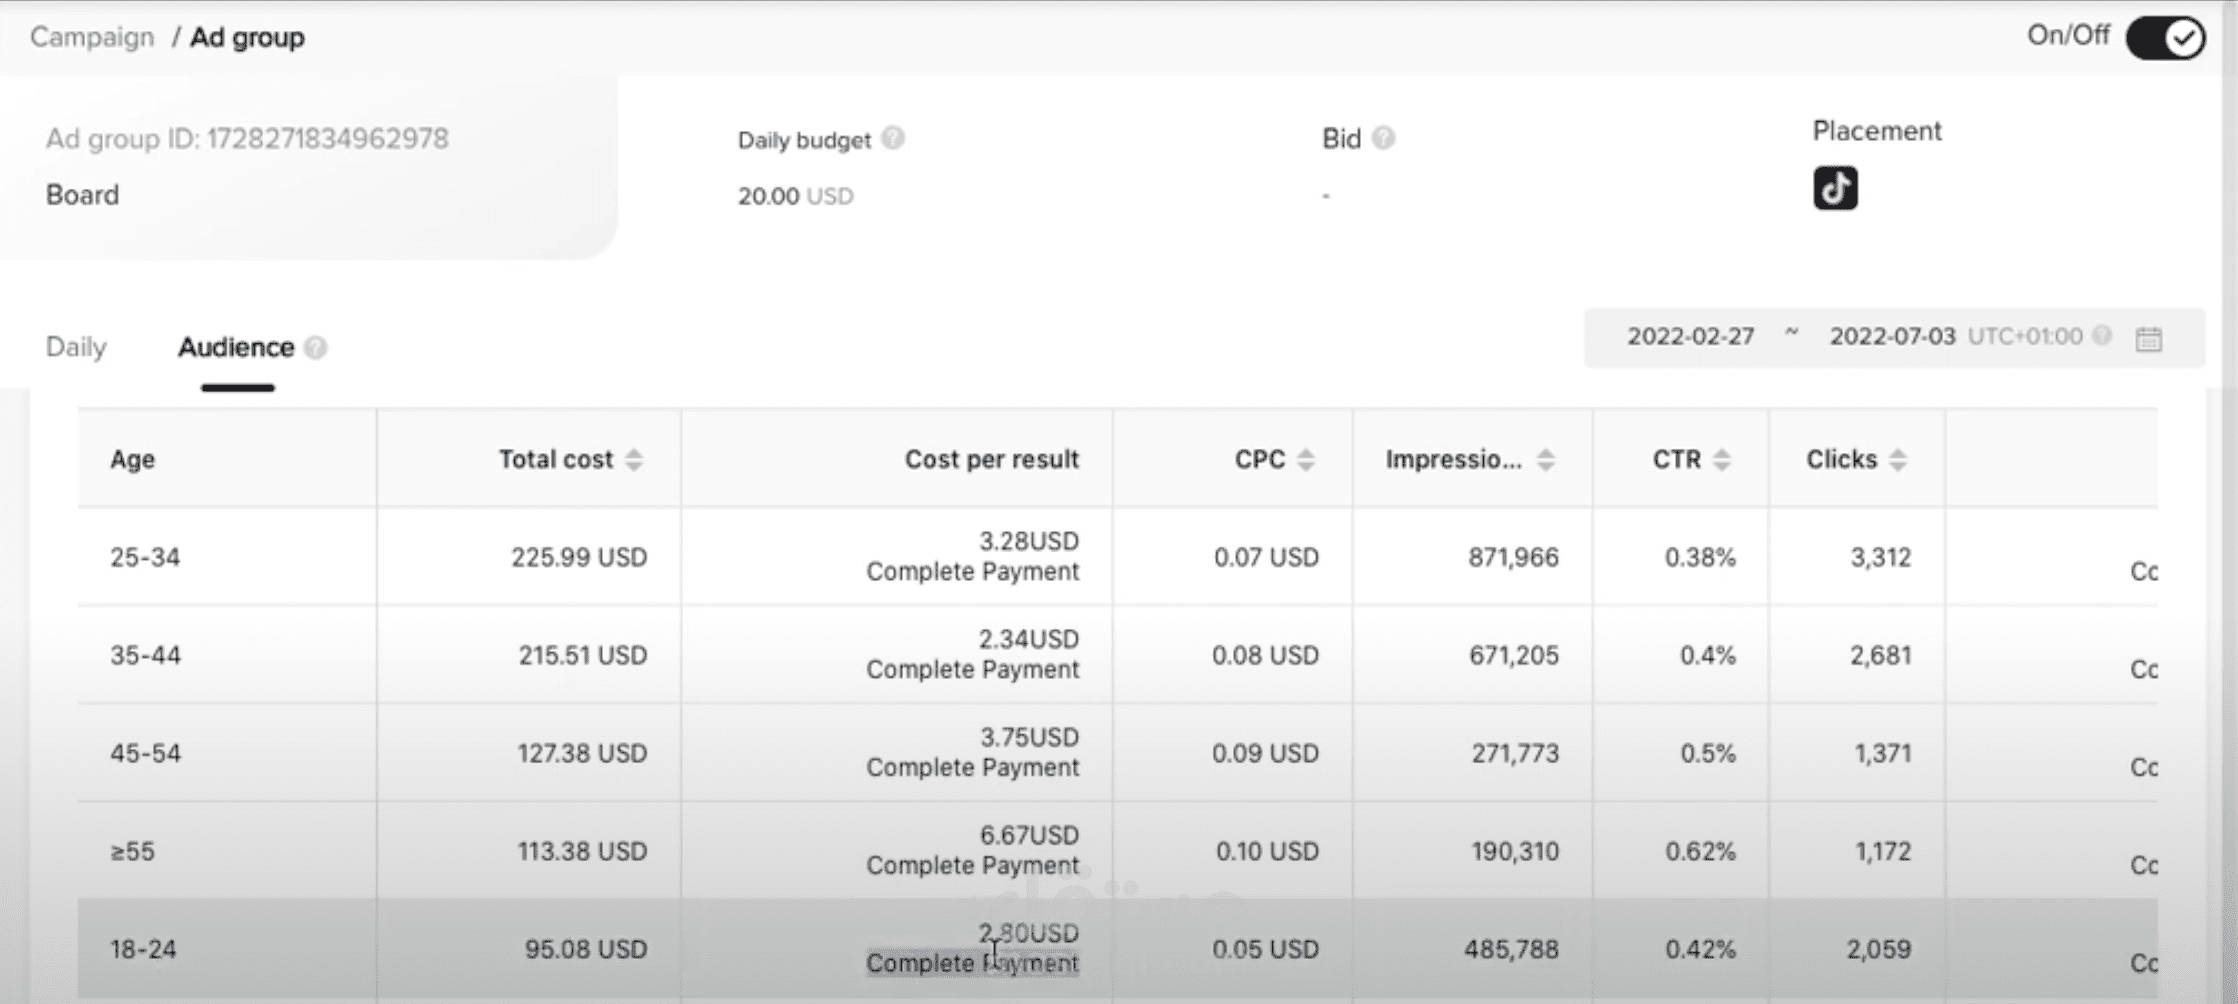2238x1004 pixels.
Task: Select the Audience tab
Action: pos(236,347)
